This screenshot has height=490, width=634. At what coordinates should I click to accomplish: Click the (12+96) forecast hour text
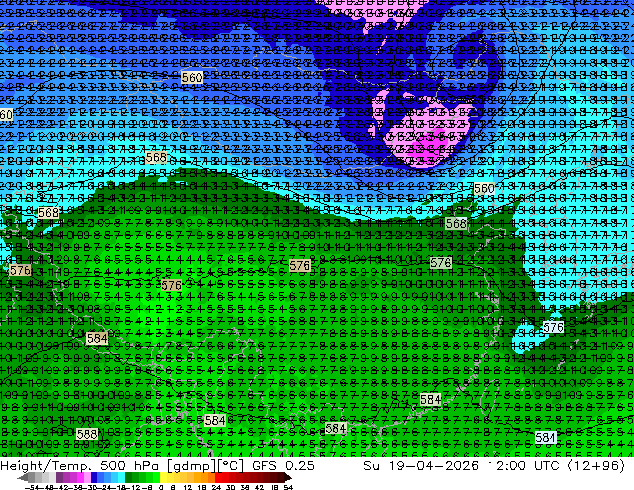click(x=596, y=465)
